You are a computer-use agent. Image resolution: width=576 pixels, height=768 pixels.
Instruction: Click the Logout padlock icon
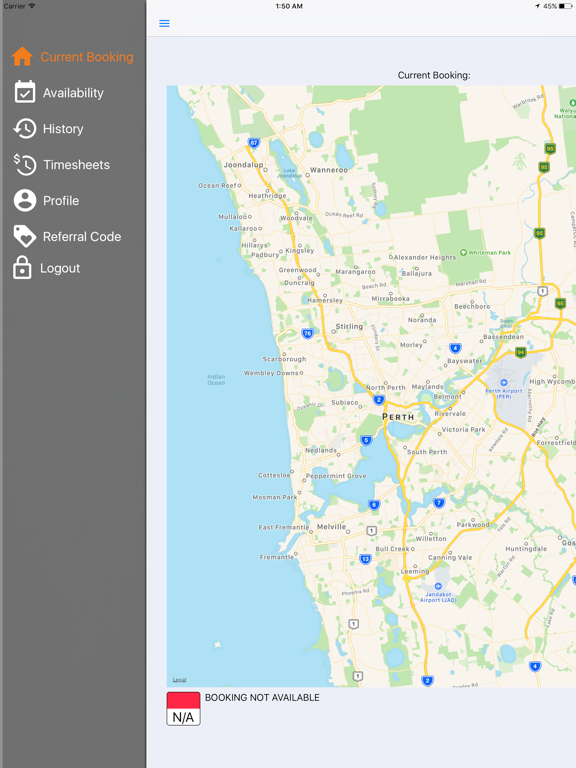pos(22,267)
